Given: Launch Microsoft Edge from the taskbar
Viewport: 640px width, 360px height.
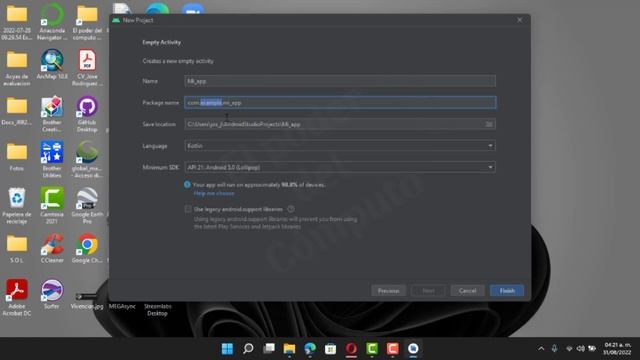Looking at the screenshot, I should pyautogui.click(x=310, y=349).
